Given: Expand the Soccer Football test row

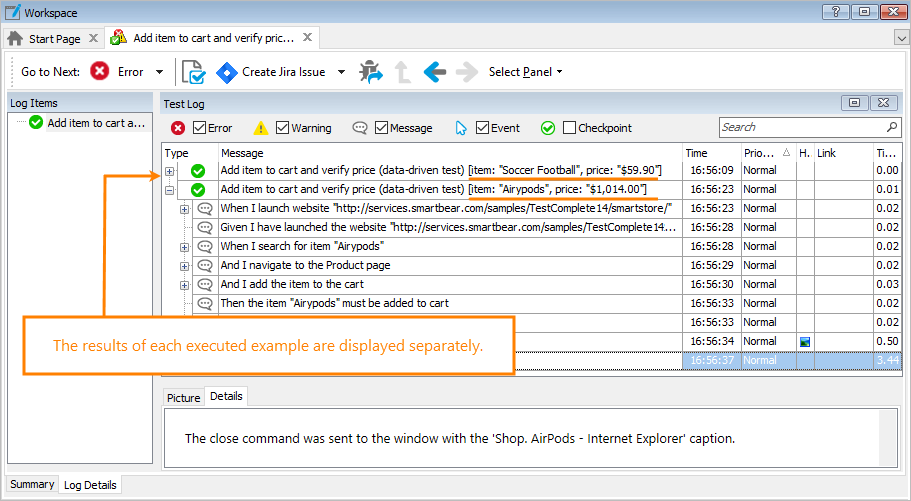Looking at the screenshot, I should [x=170, y=171].
